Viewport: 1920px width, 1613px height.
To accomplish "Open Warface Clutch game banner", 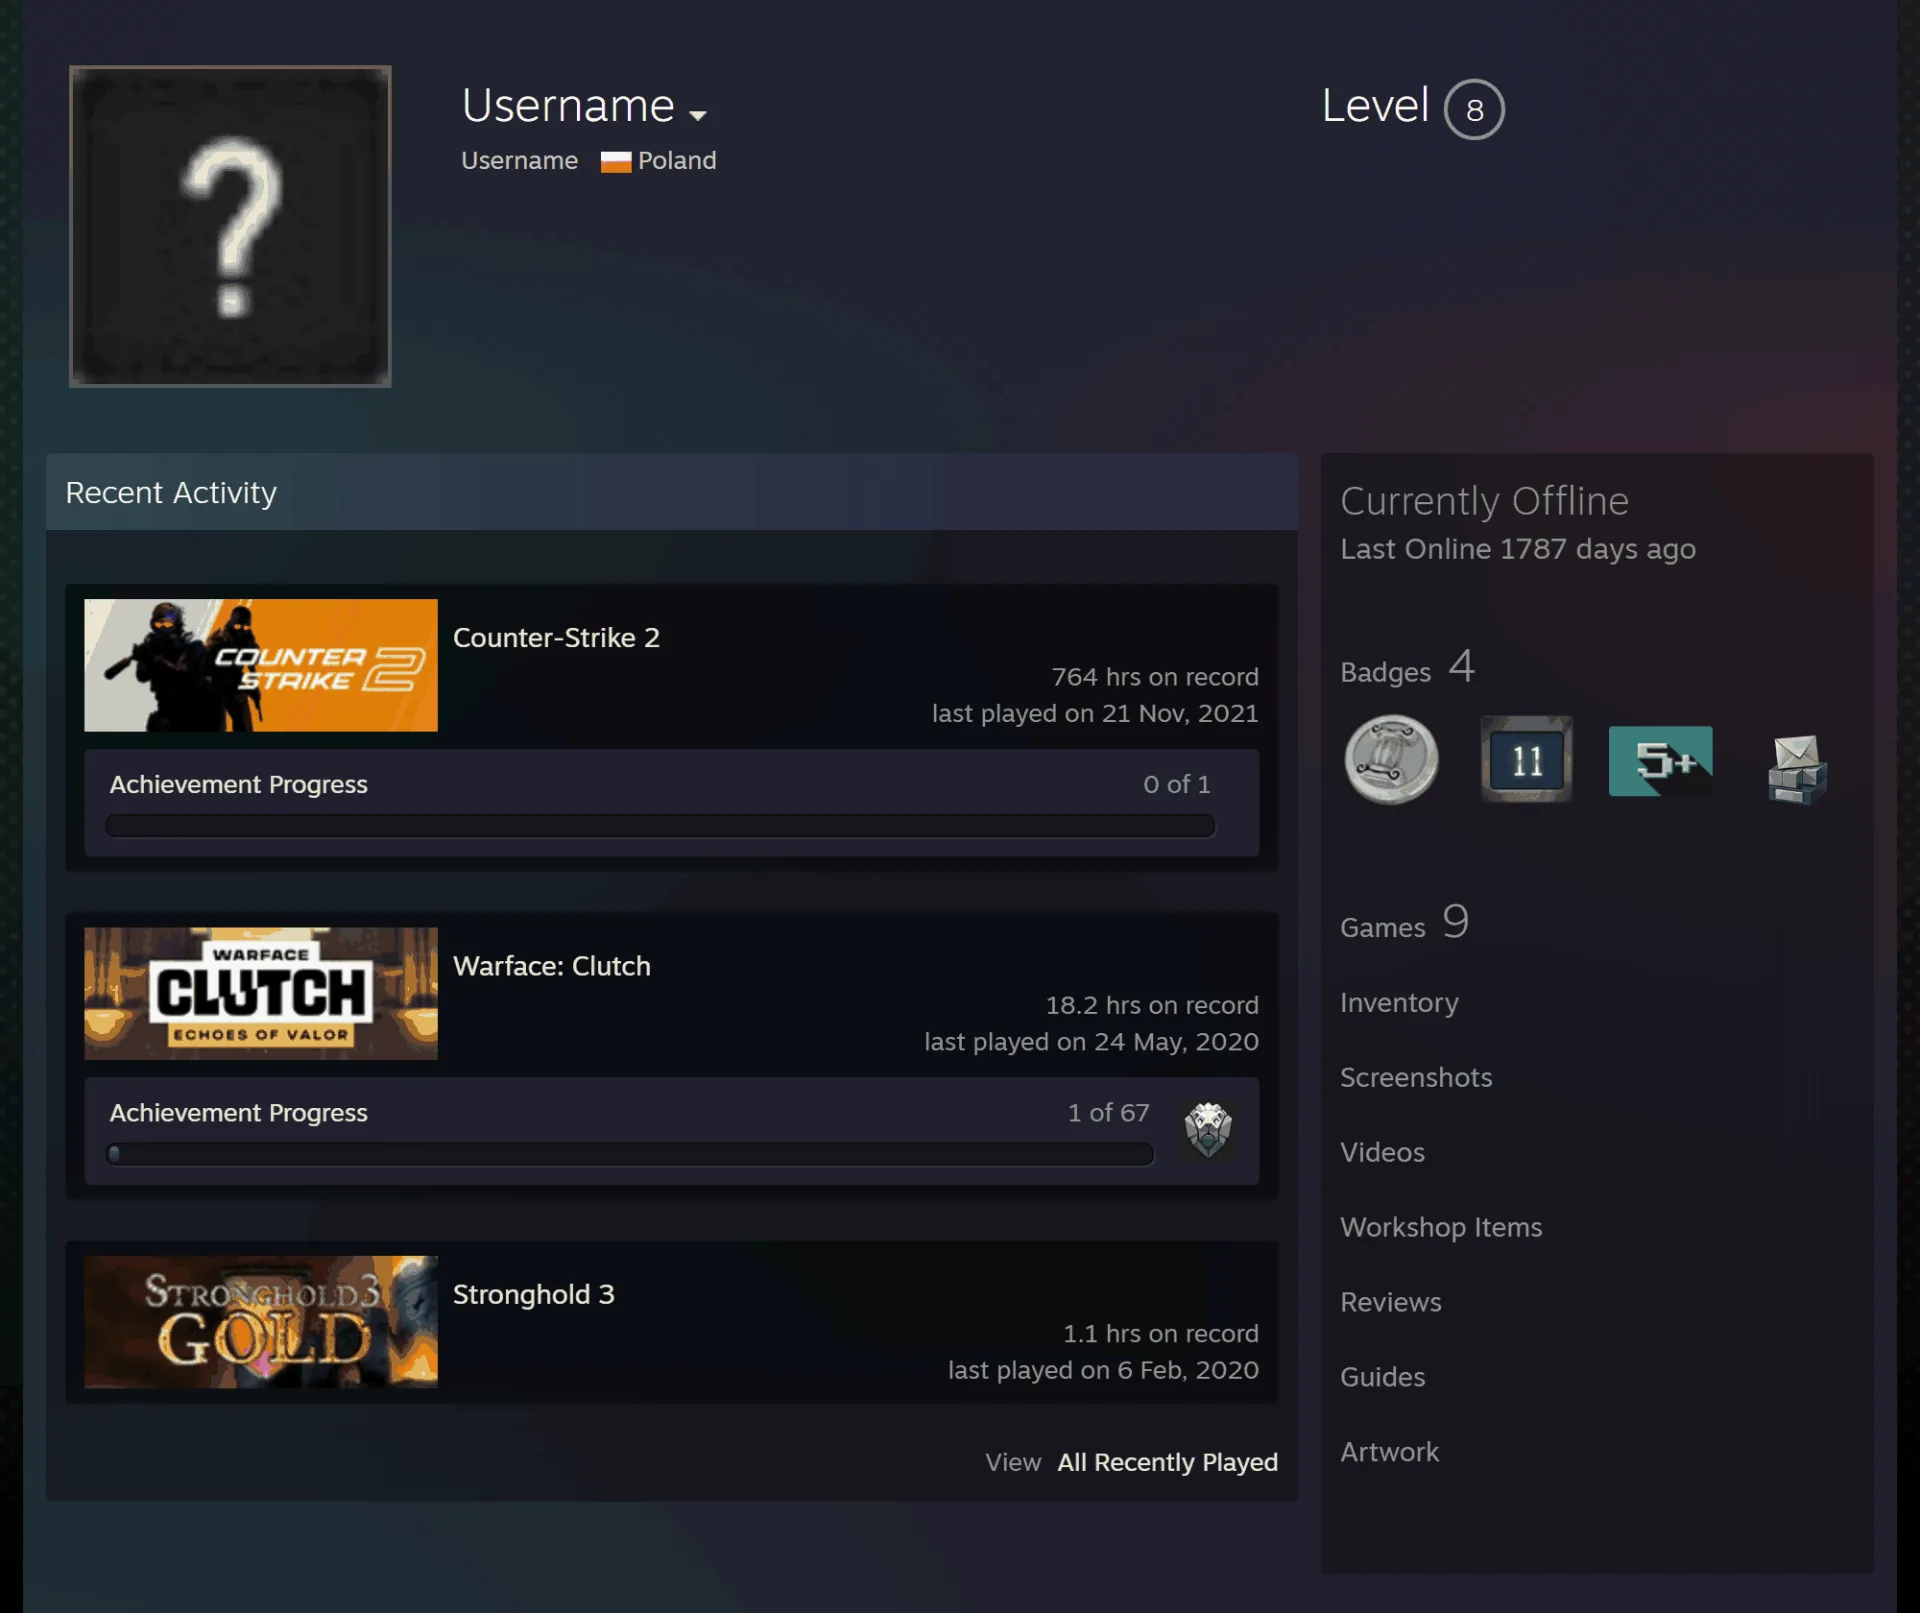I will click(x=261, y=993).
